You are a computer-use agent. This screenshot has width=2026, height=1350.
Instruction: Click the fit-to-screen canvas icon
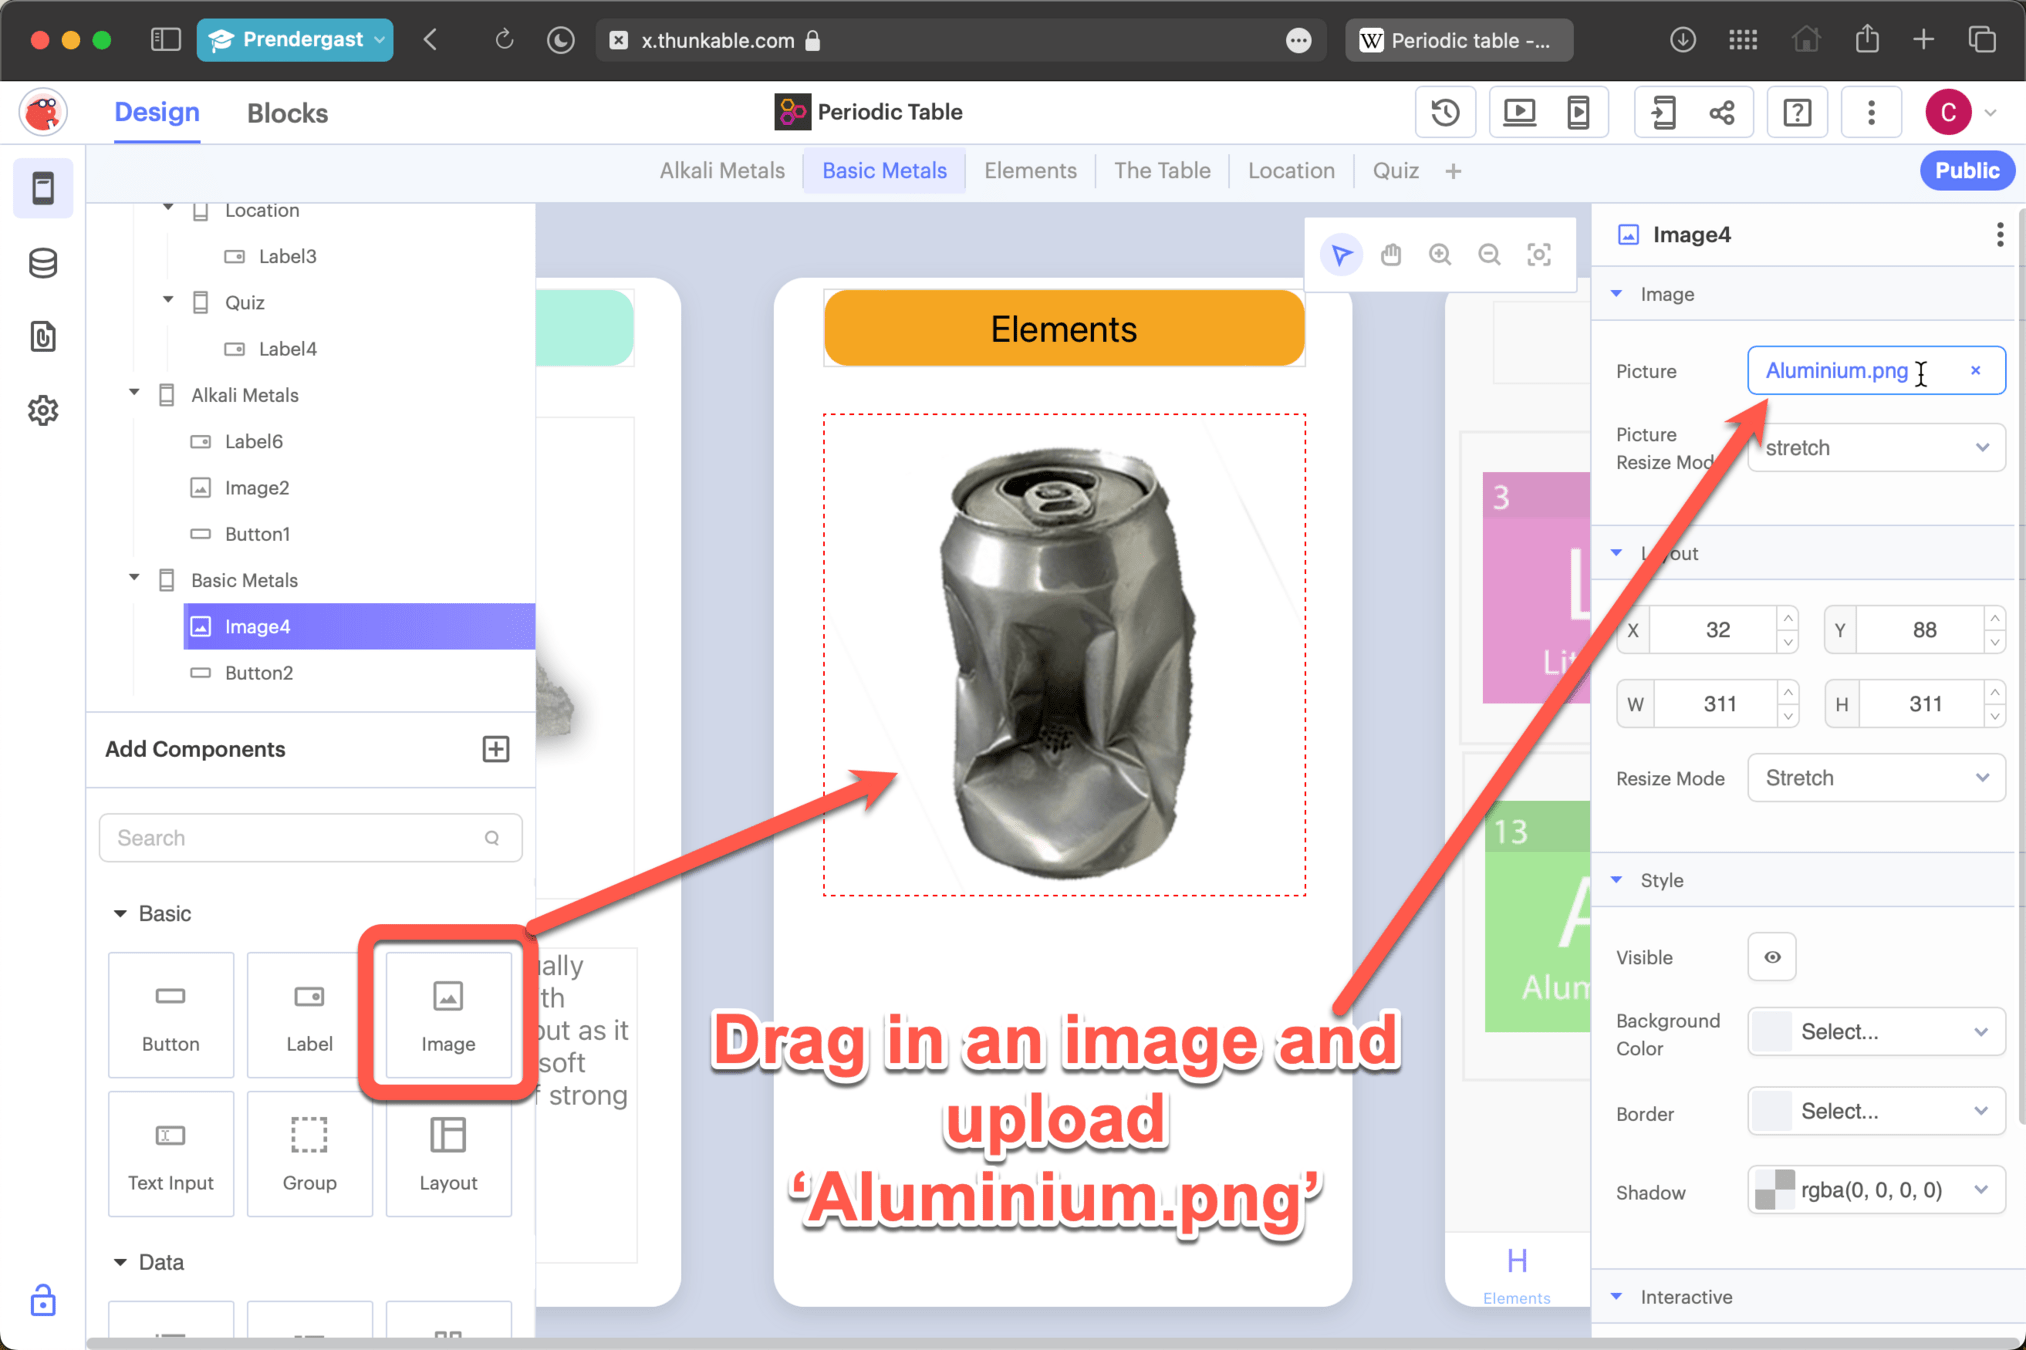[x=1539, y=255]
